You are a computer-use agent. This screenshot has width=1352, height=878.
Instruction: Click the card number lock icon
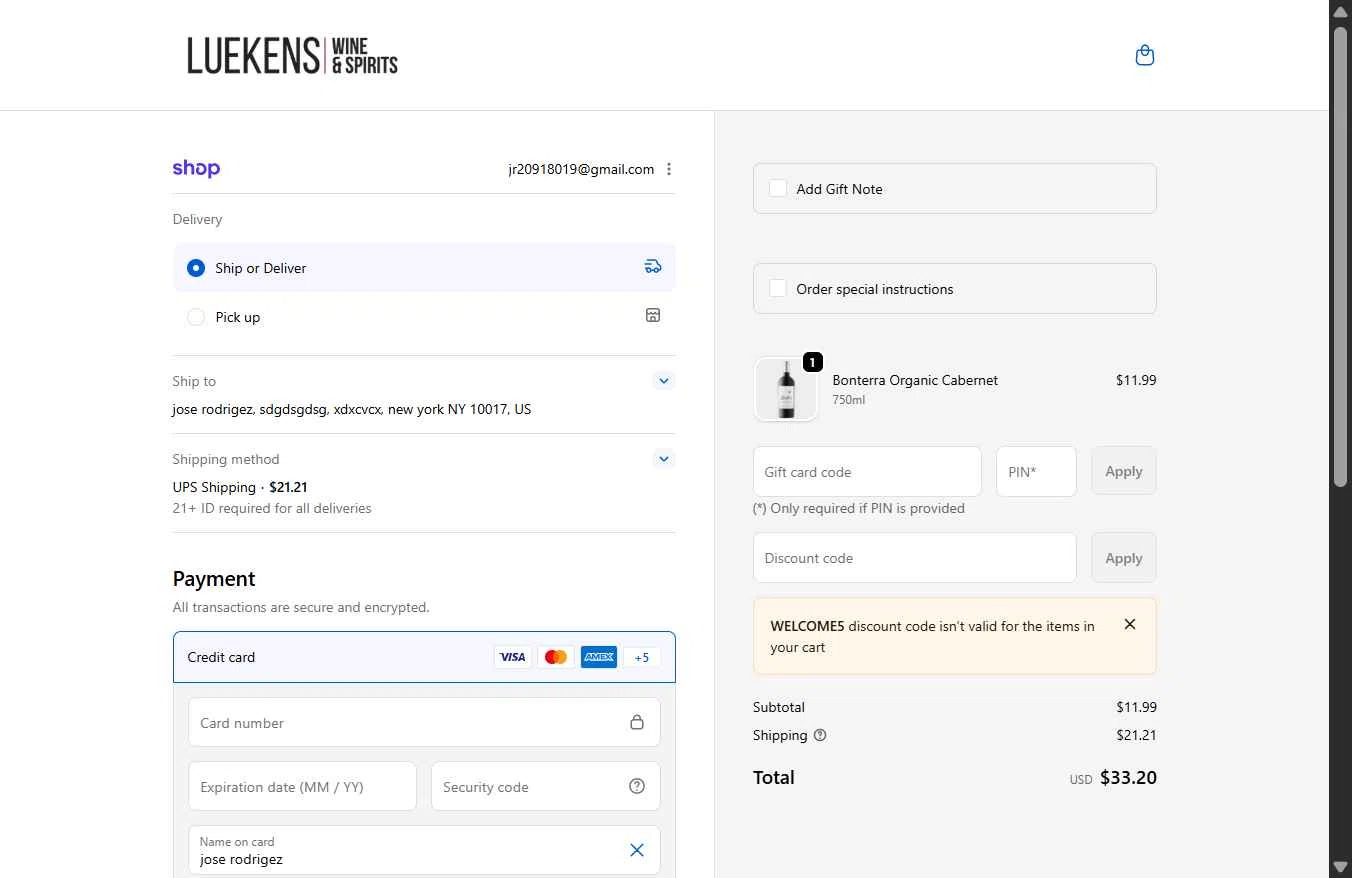tap(637, 722)
